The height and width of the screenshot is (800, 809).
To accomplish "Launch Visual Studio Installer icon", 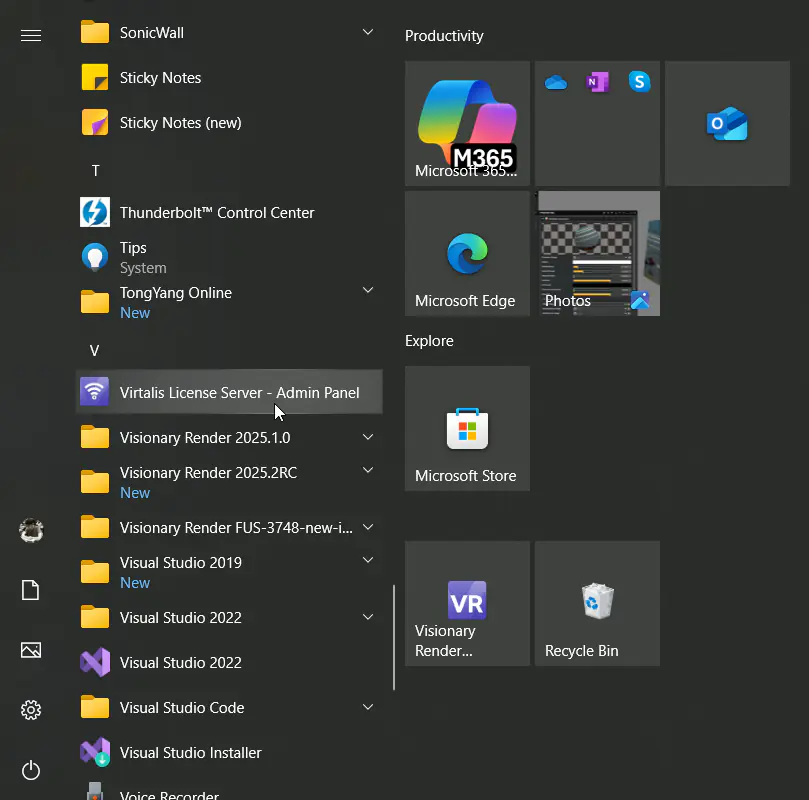I will 95,752.
